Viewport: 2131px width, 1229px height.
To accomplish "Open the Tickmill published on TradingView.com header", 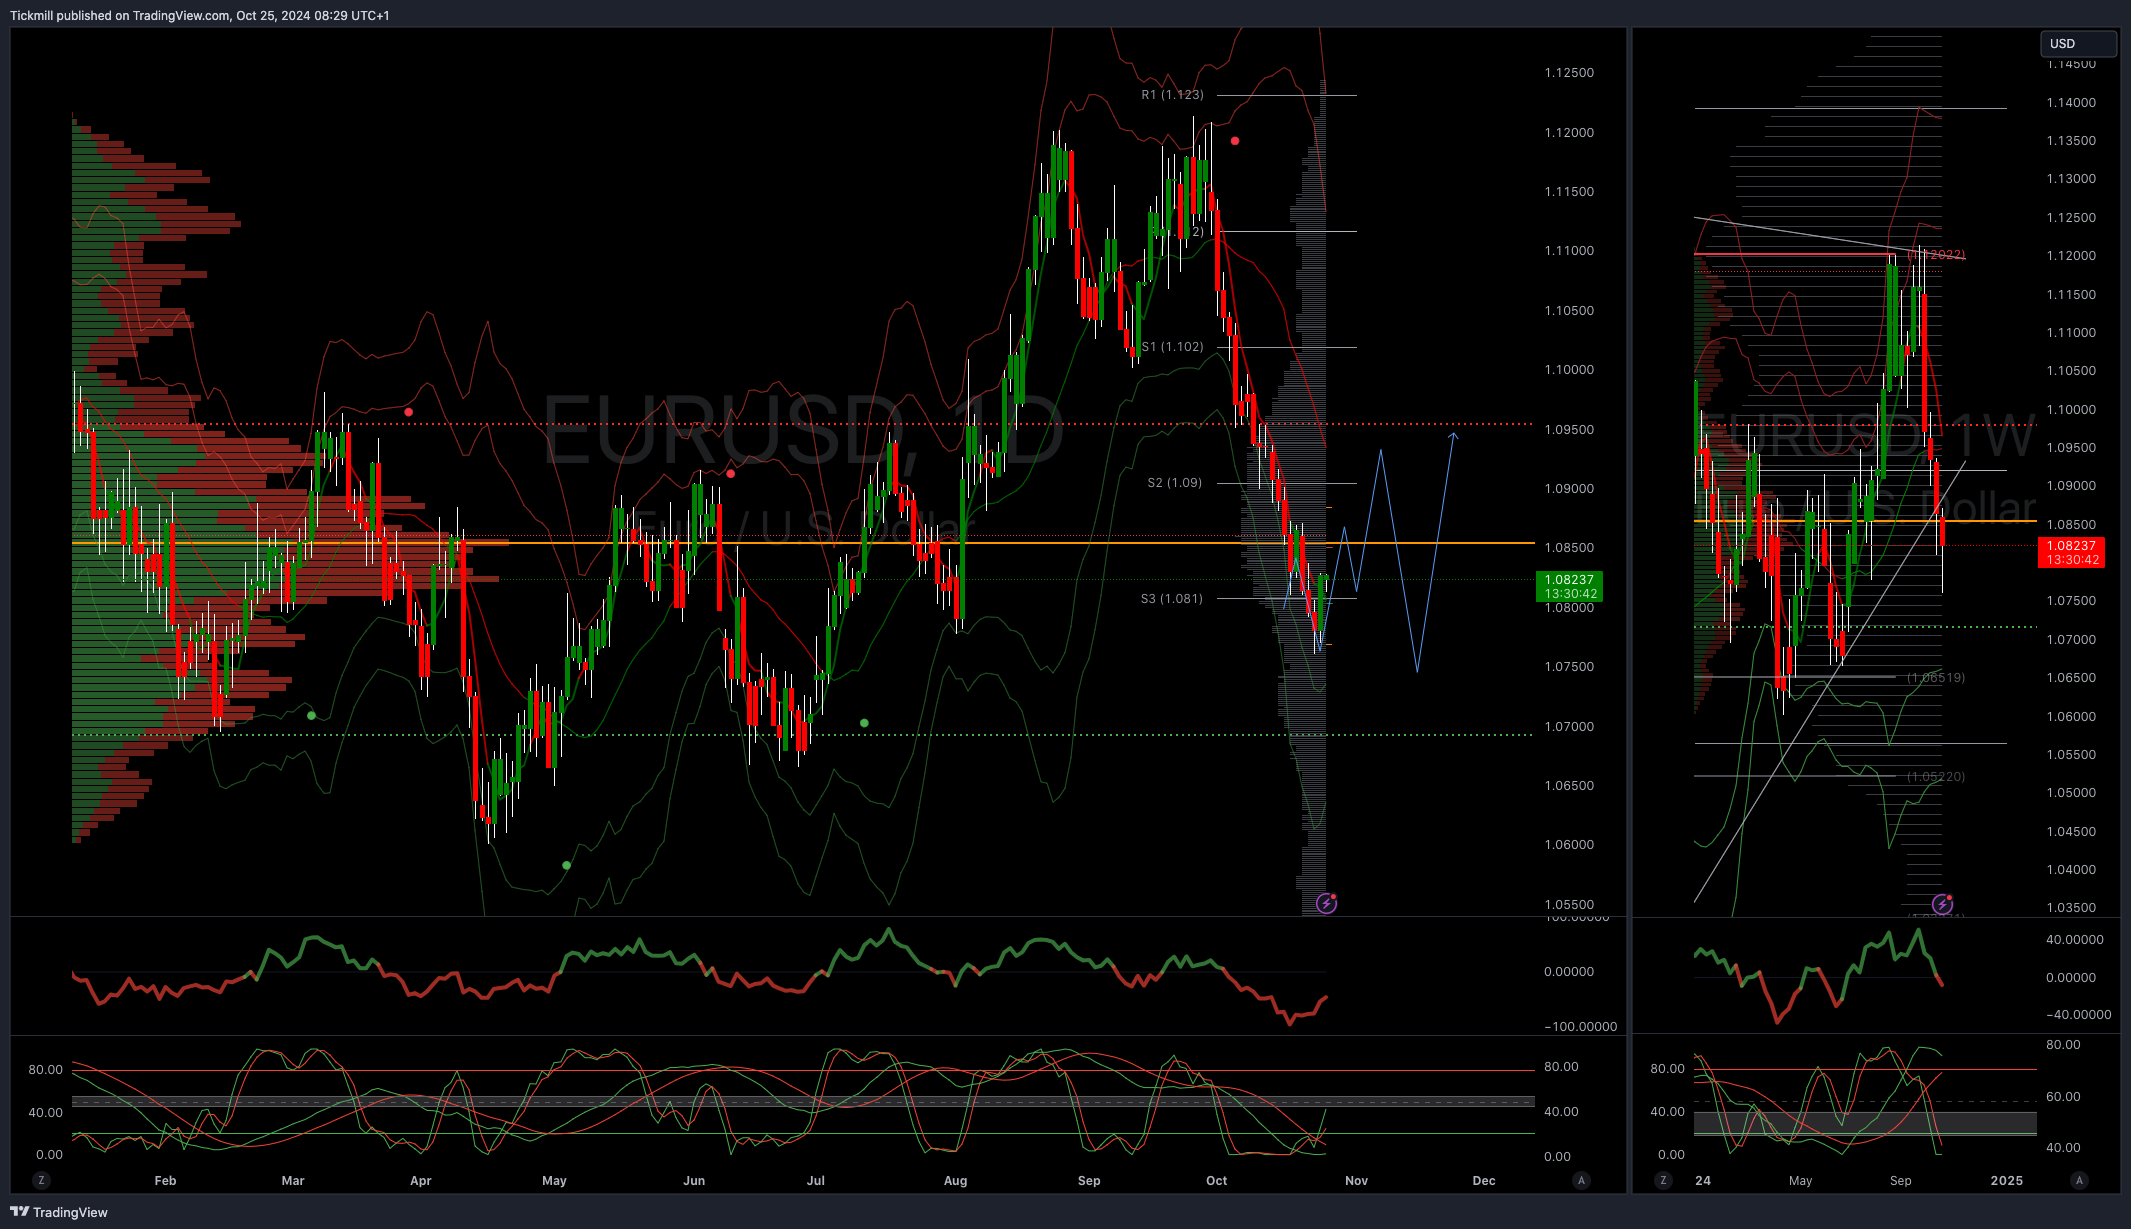I will point(200,15).
